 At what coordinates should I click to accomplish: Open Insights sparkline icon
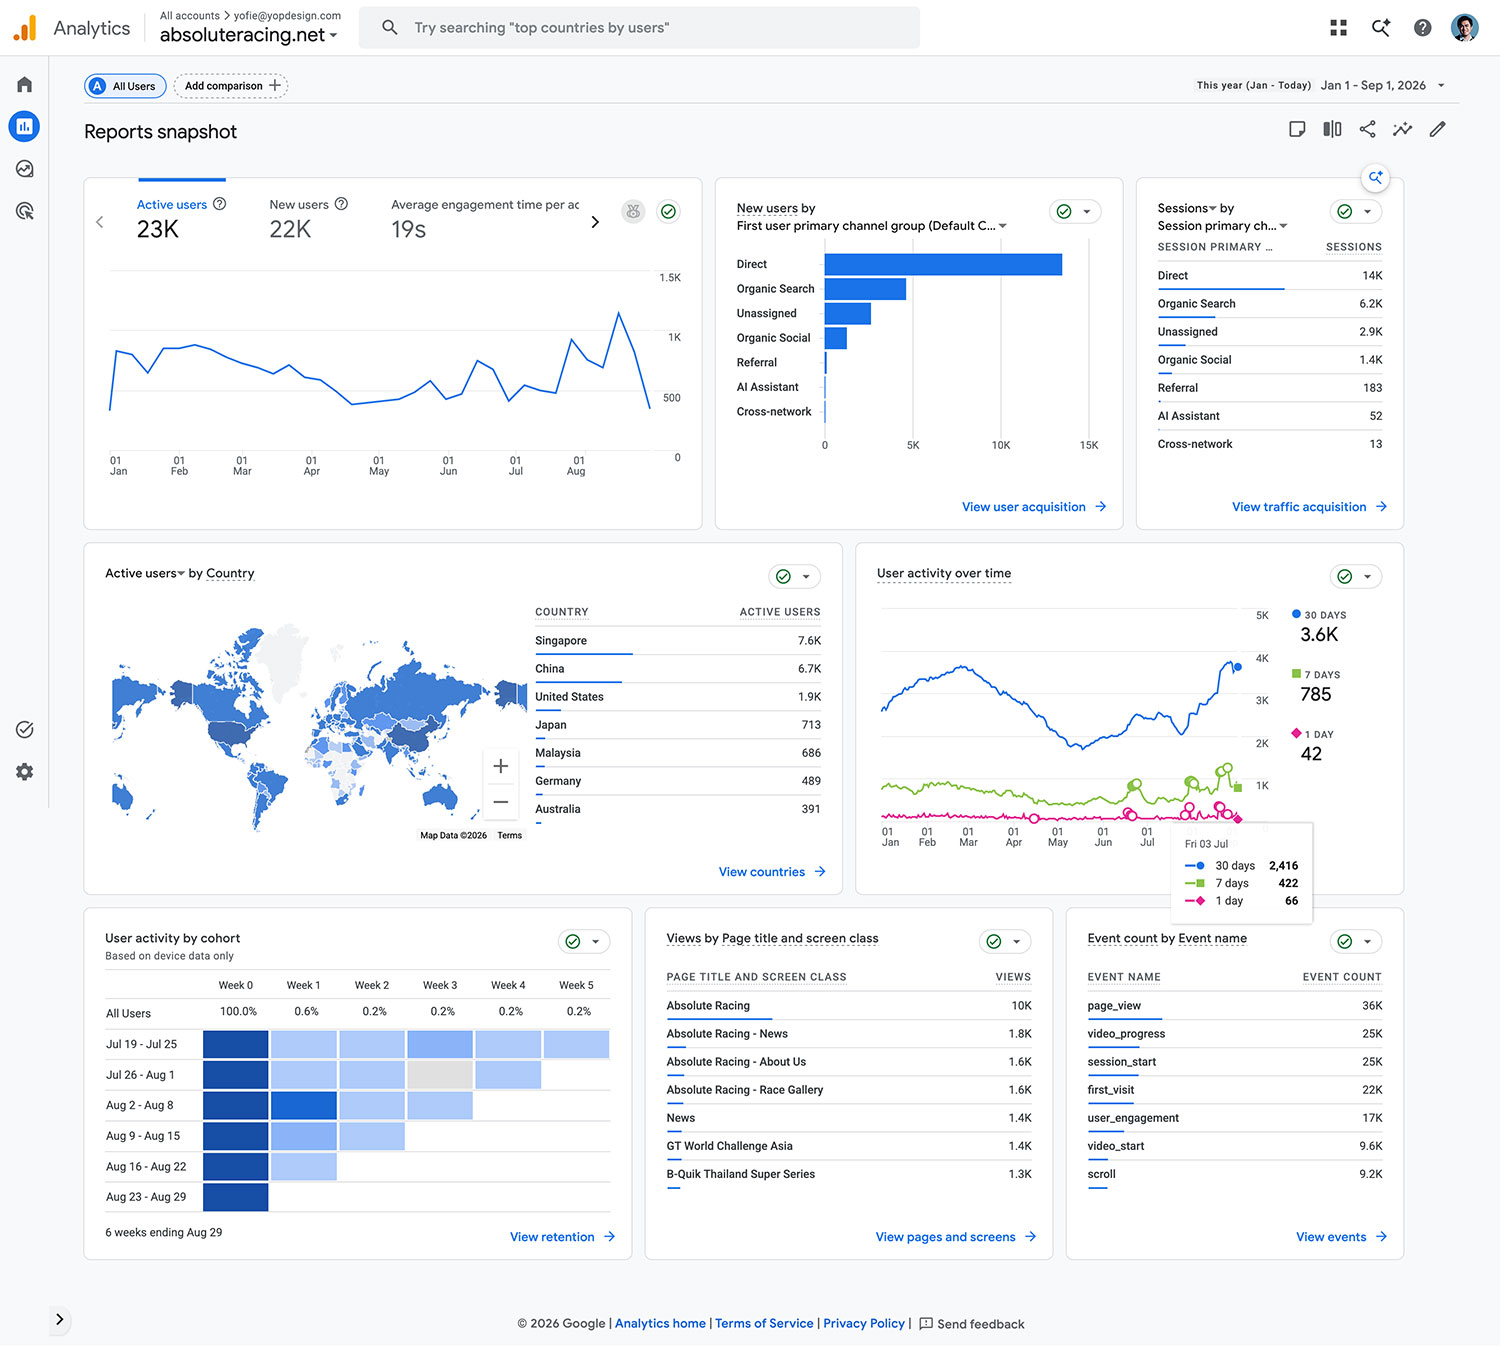pyautogui.click(x=1402, y=129)
